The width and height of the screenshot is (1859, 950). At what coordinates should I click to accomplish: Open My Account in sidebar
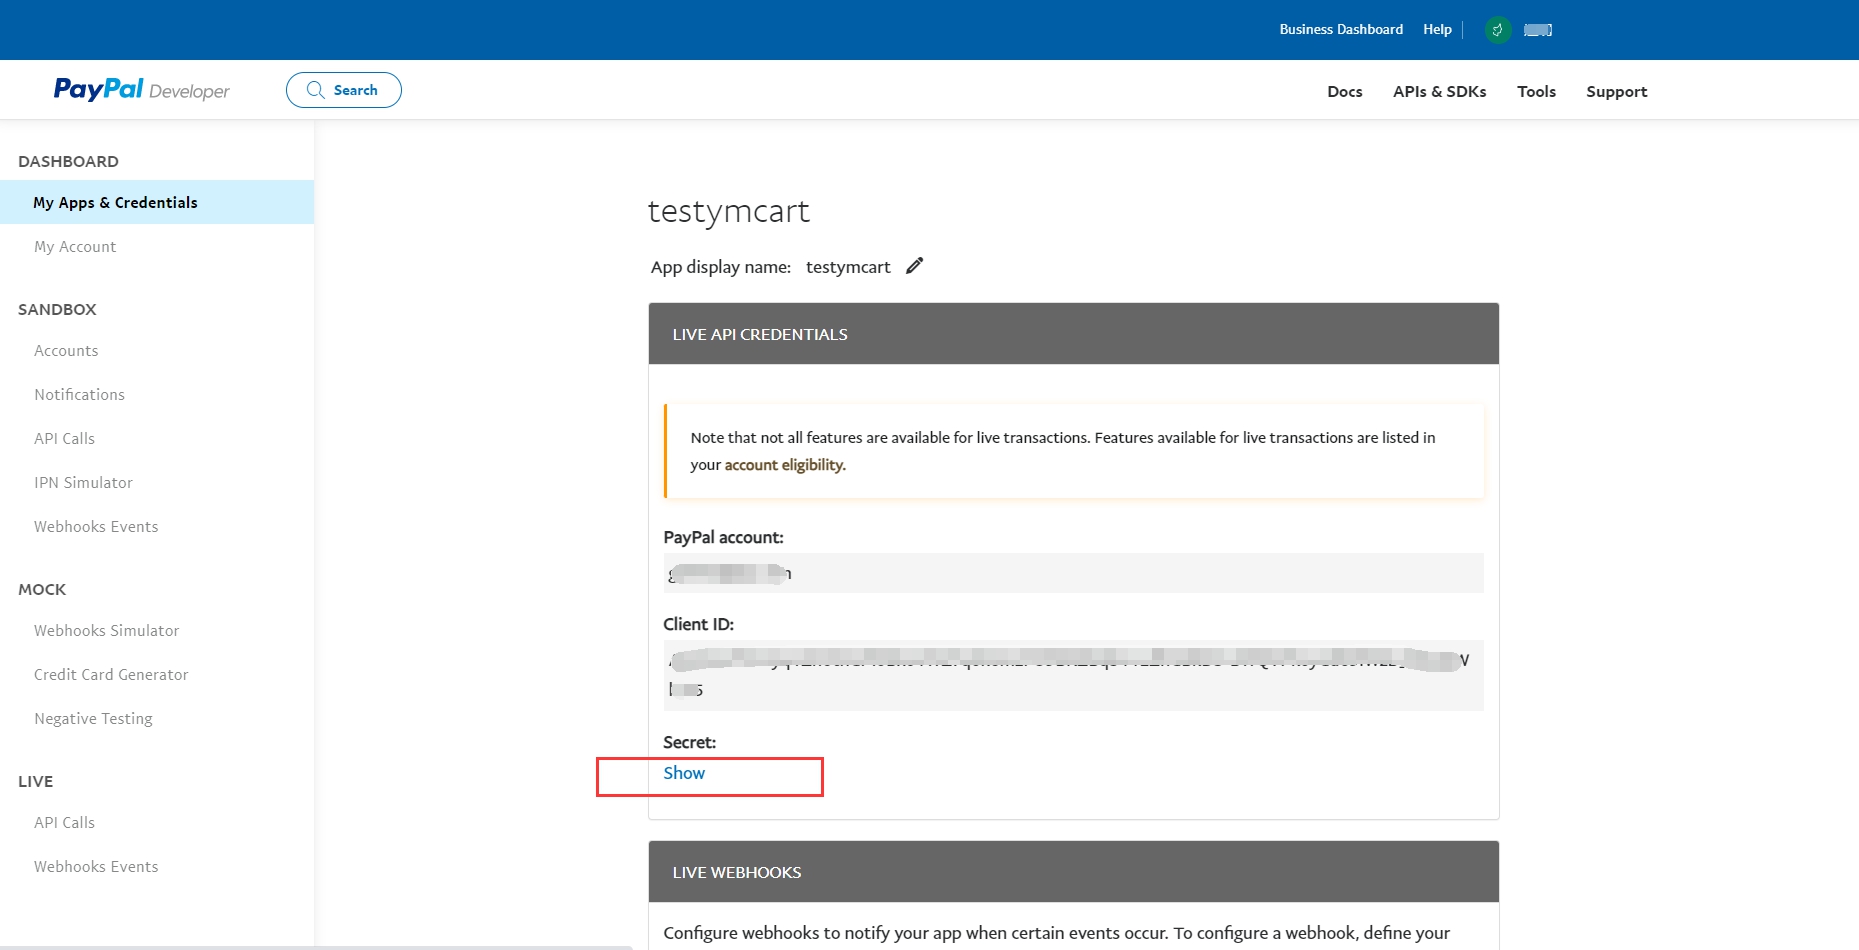(75, 247)
